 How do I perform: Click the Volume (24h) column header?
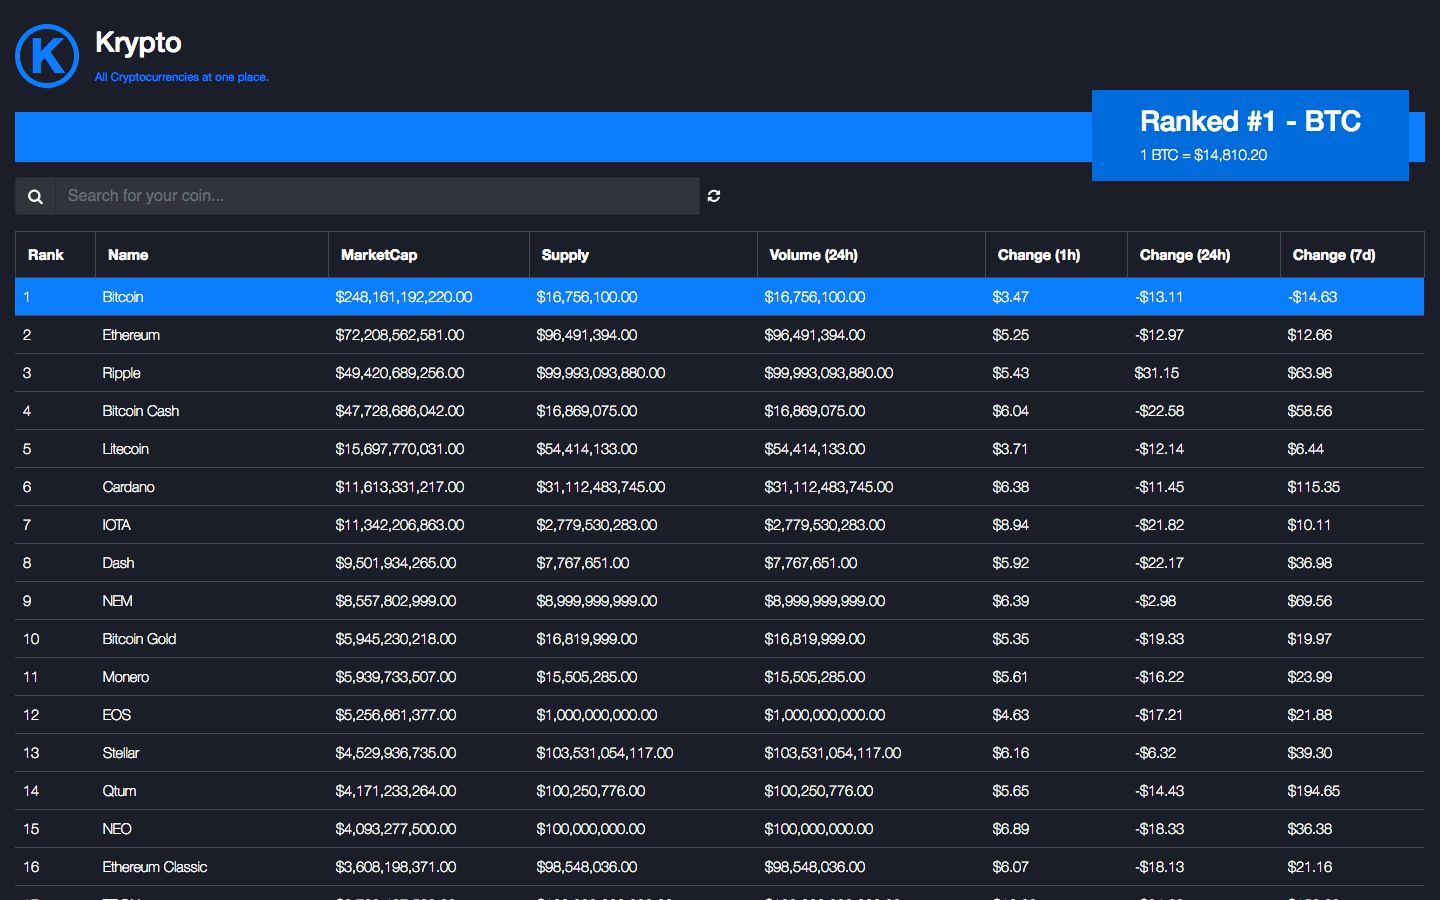813,255
